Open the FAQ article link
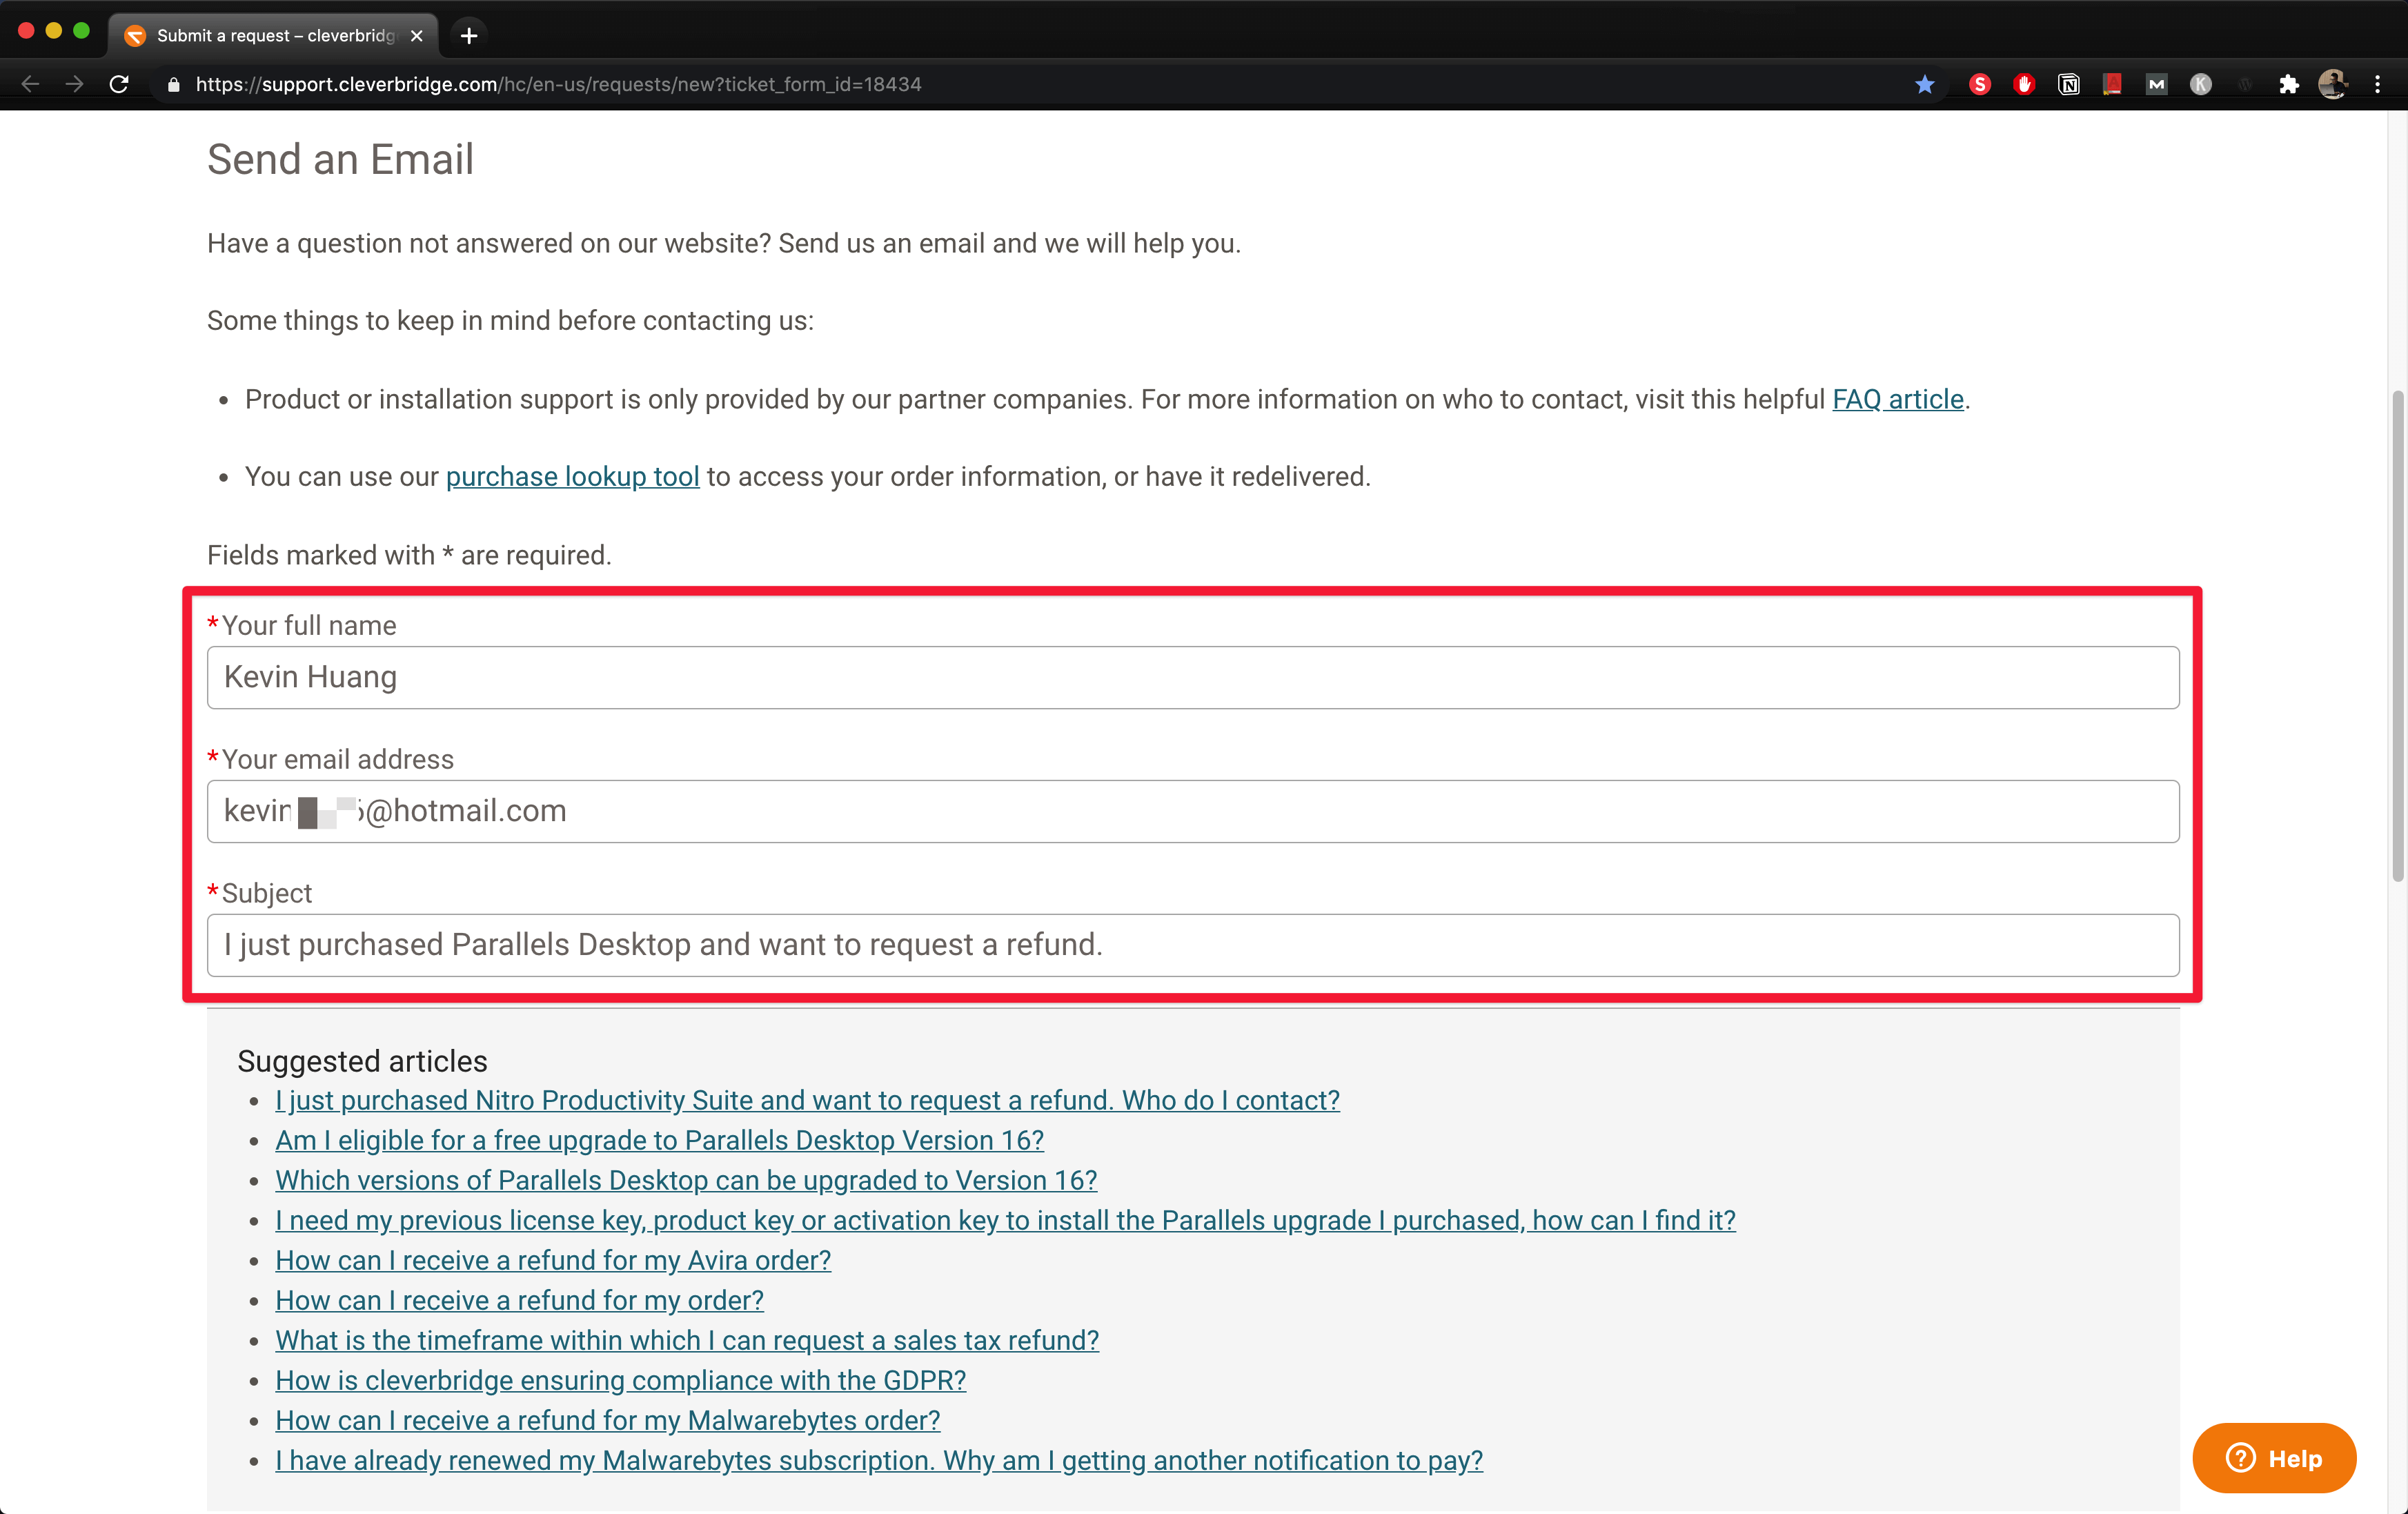This screenshot has height=1514, width=2408. (x=1897, y=399)
